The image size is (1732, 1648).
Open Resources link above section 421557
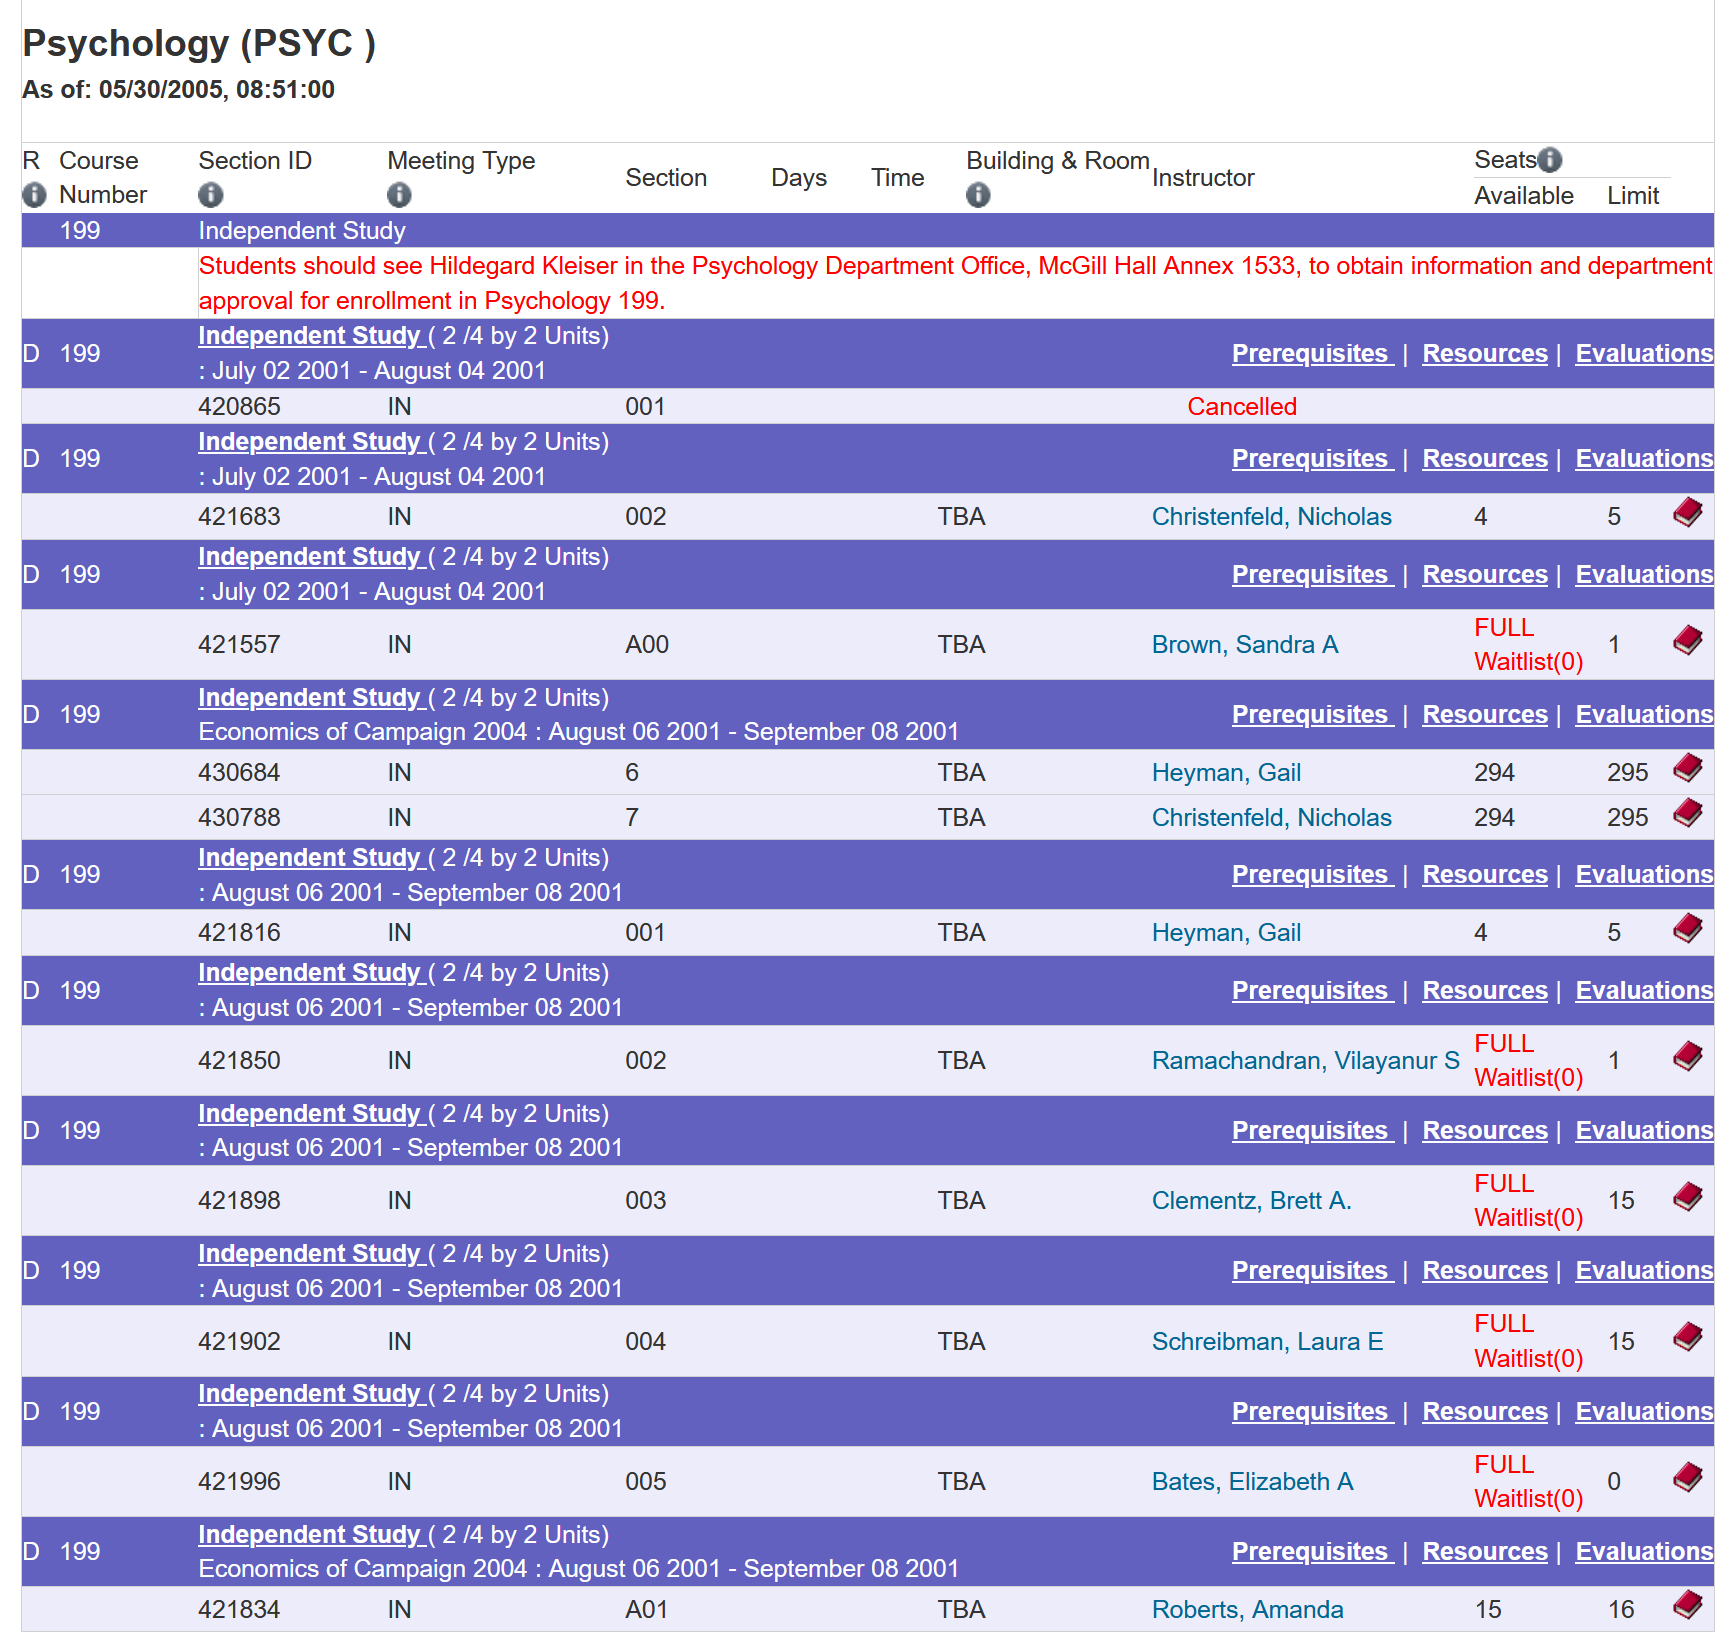(1485, 575)
